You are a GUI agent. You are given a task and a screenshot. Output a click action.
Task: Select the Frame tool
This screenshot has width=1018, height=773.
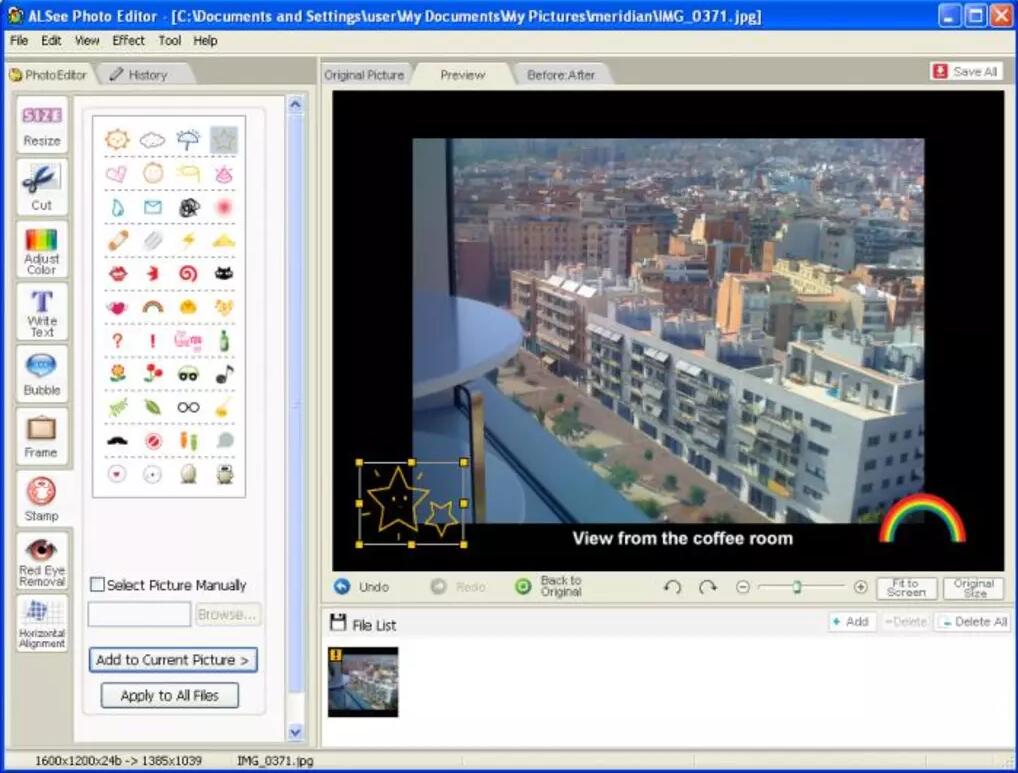pyautogui.click(x=42, y=437)
